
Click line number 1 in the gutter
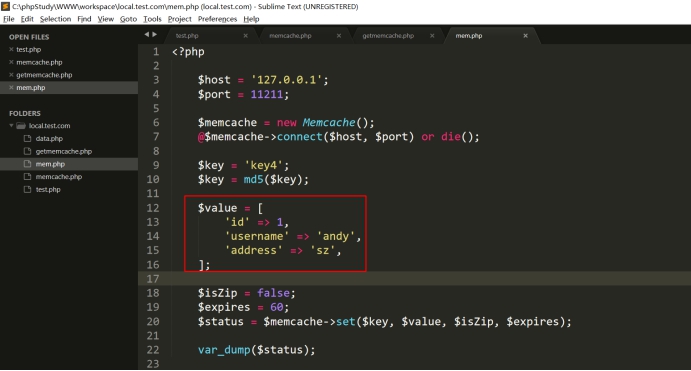[156, 52]
